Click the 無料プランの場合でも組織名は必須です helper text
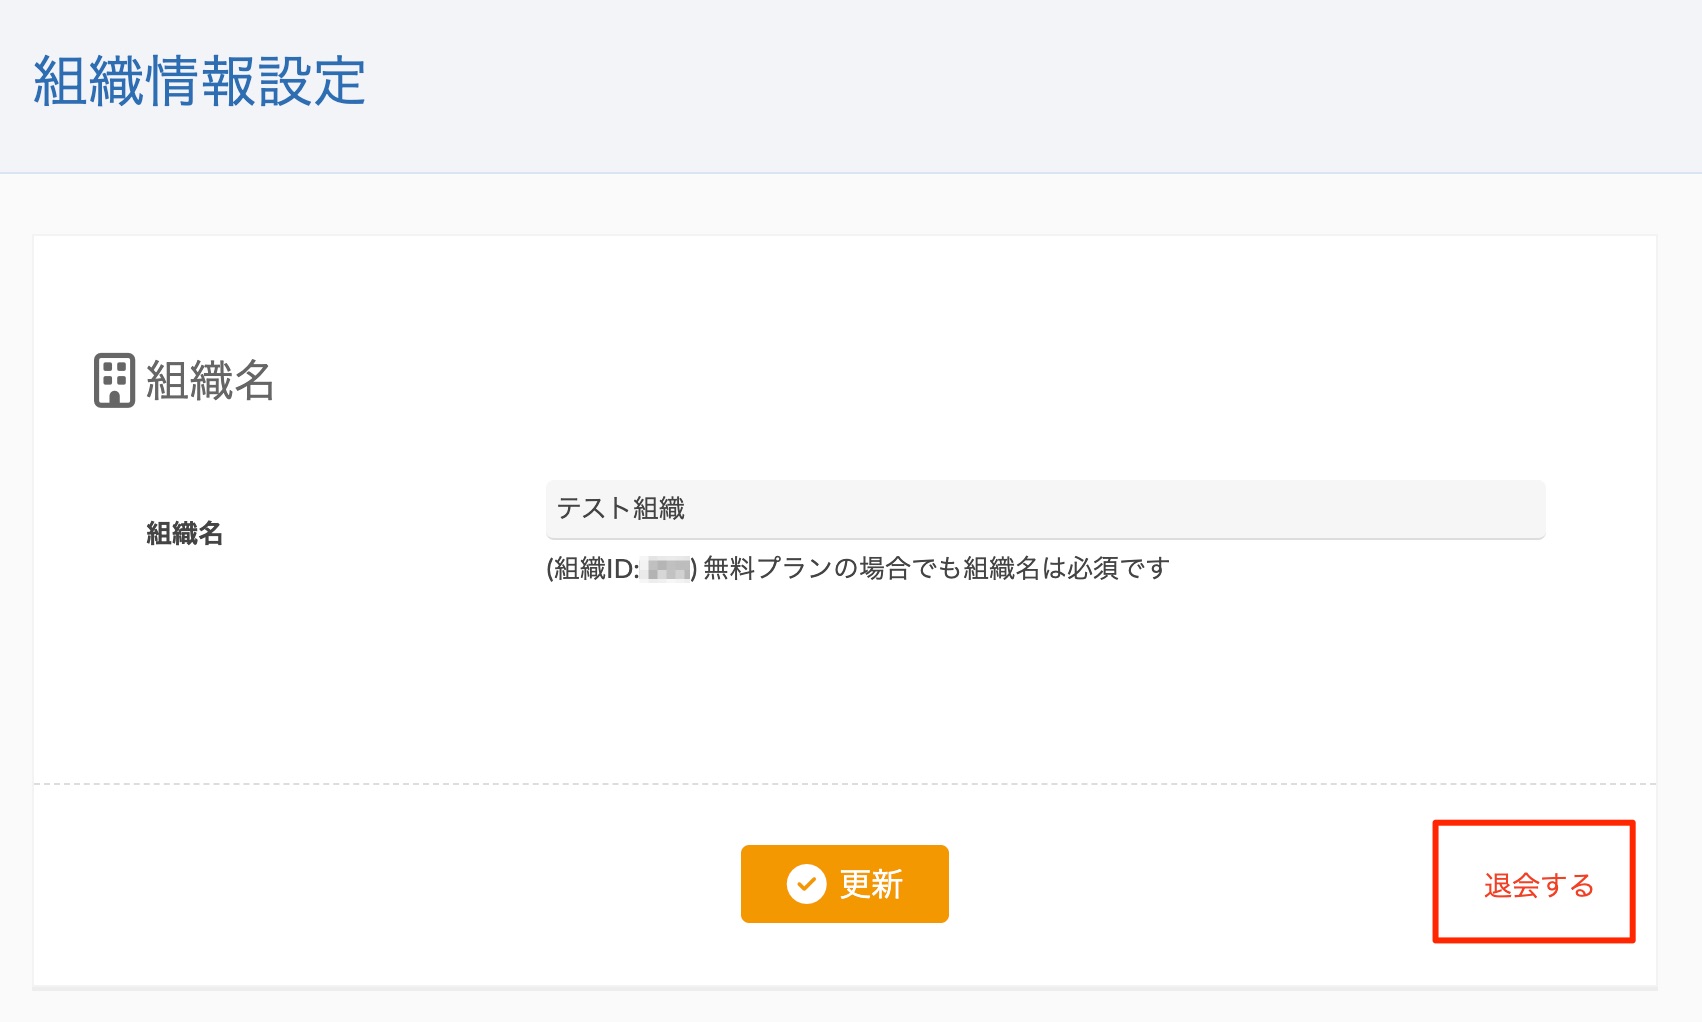This screenshot has width=1702, height=1022. (936, 568)
